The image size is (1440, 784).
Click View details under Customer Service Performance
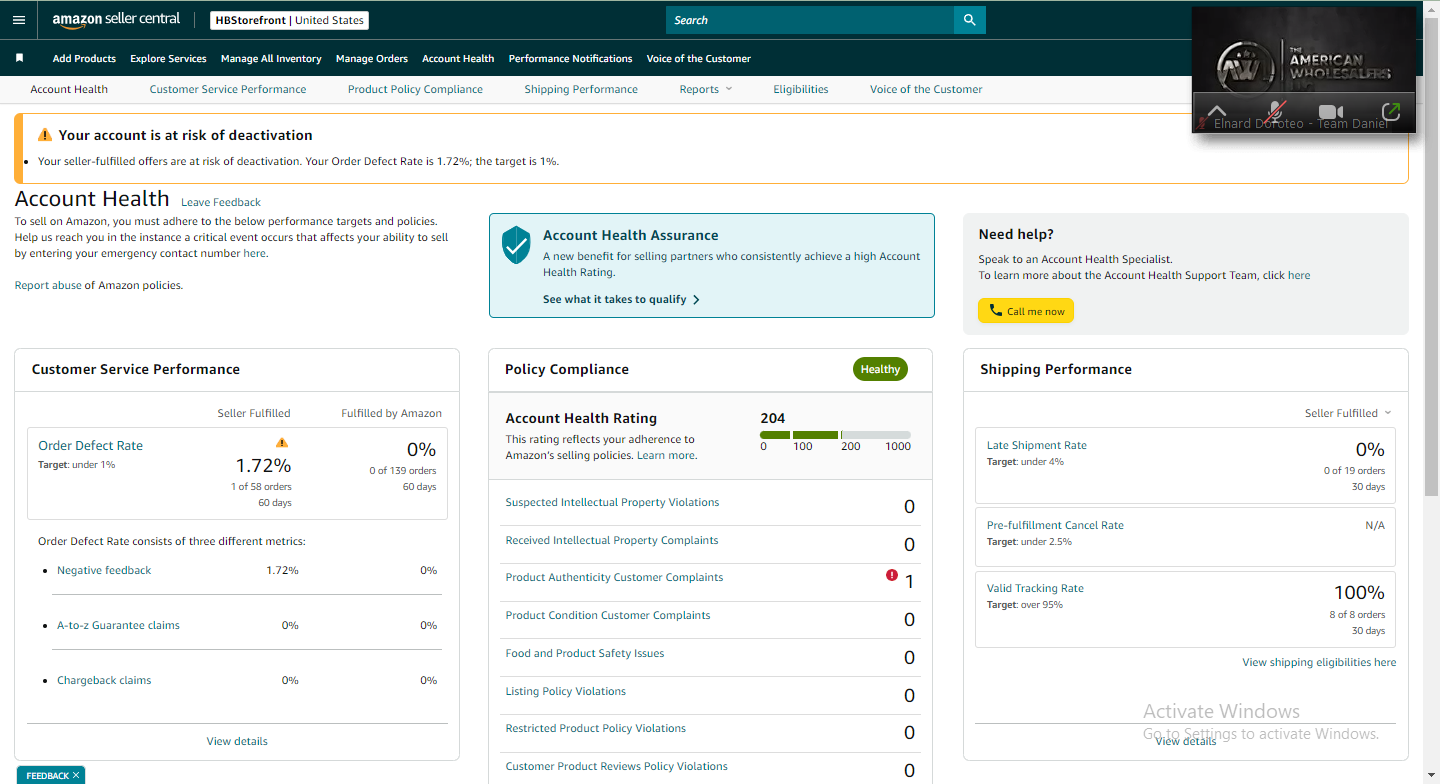click(237, 741)
